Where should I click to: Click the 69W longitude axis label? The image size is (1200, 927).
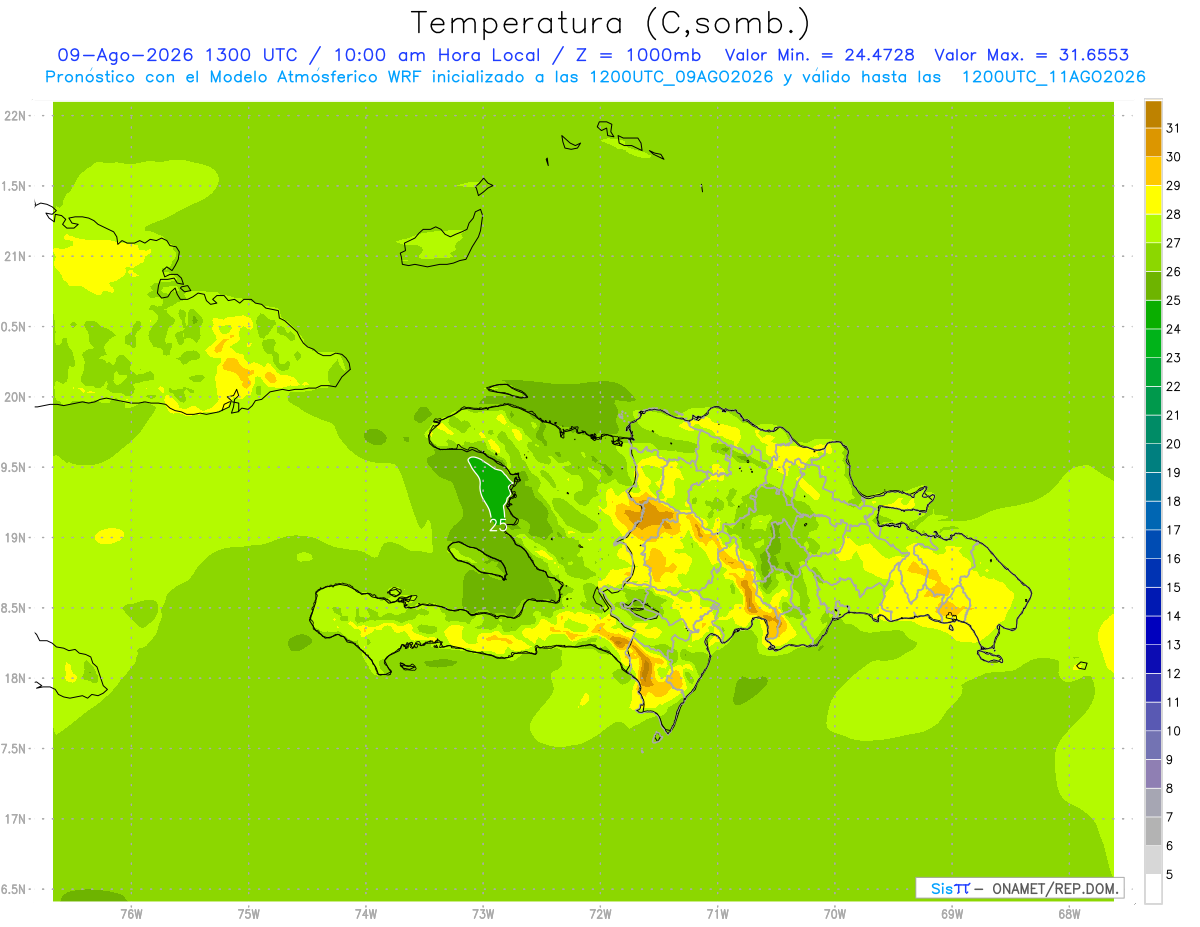pos(952,915)
